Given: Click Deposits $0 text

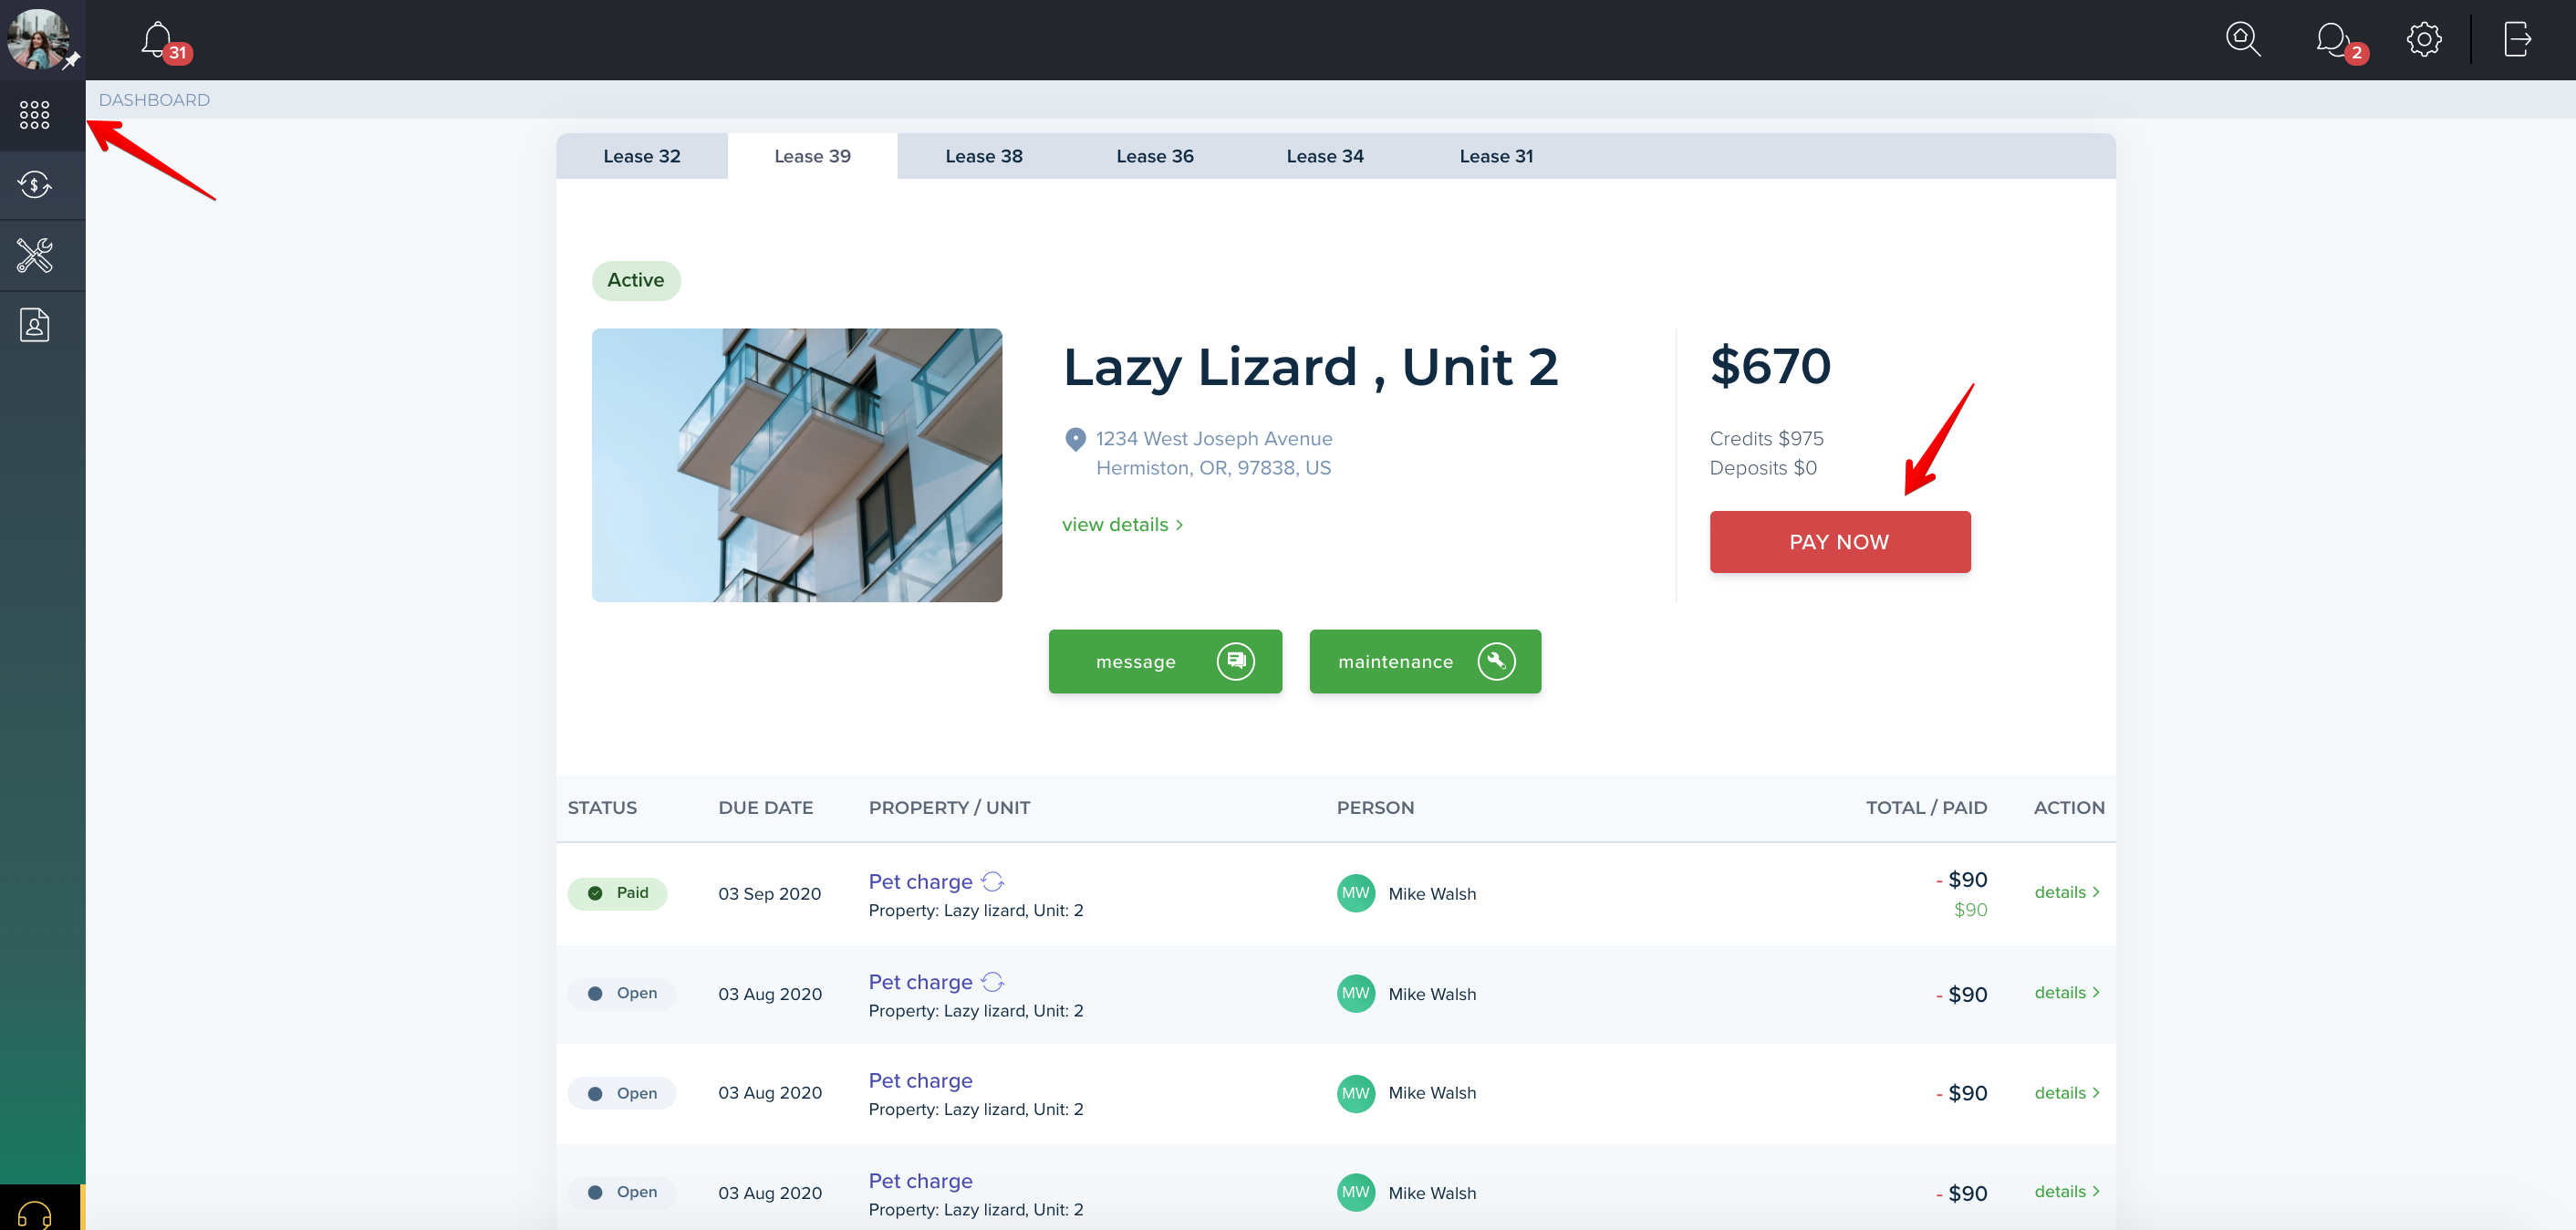Looking at the screenshot, I should click(x=1763, y=468).
